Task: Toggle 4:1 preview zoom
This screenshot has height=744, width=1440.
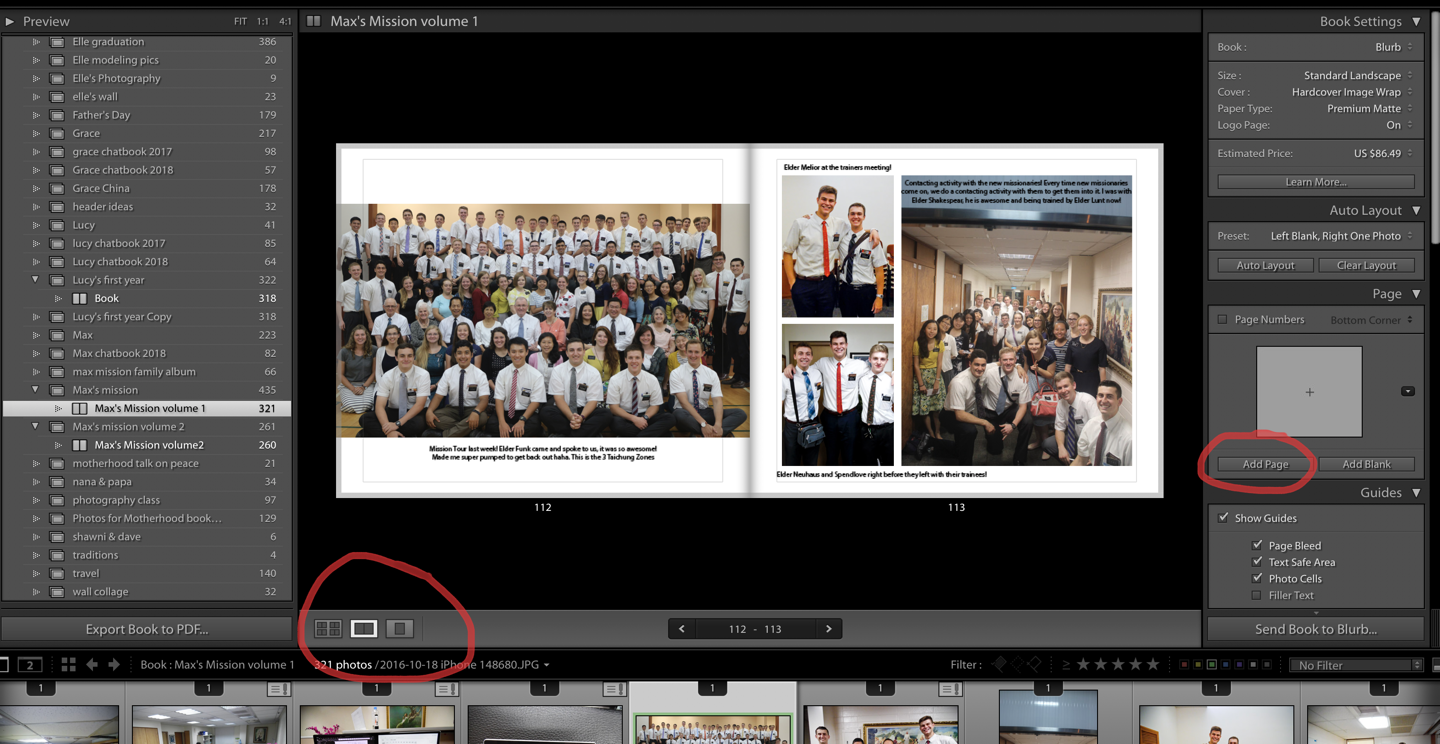Action: [x=285, y=21]
